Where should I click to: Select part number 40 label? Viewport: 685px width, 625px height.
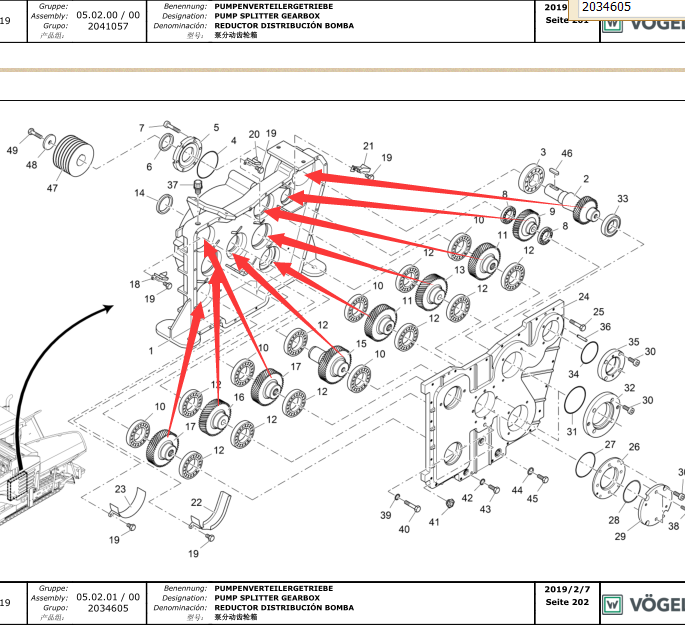(404, 530)
